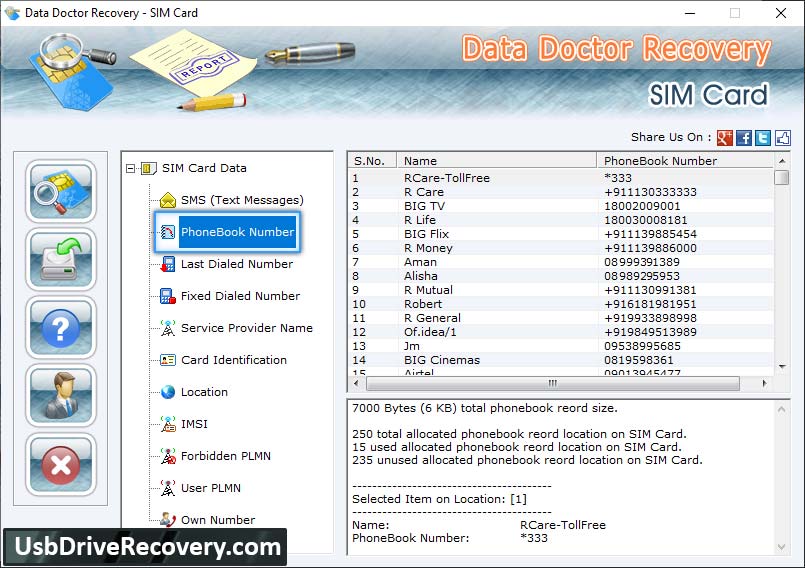Click the Fixed Dialed Number icon
Image resolution: width=805 pixels, height=568 pixels.
click(167, 296)
